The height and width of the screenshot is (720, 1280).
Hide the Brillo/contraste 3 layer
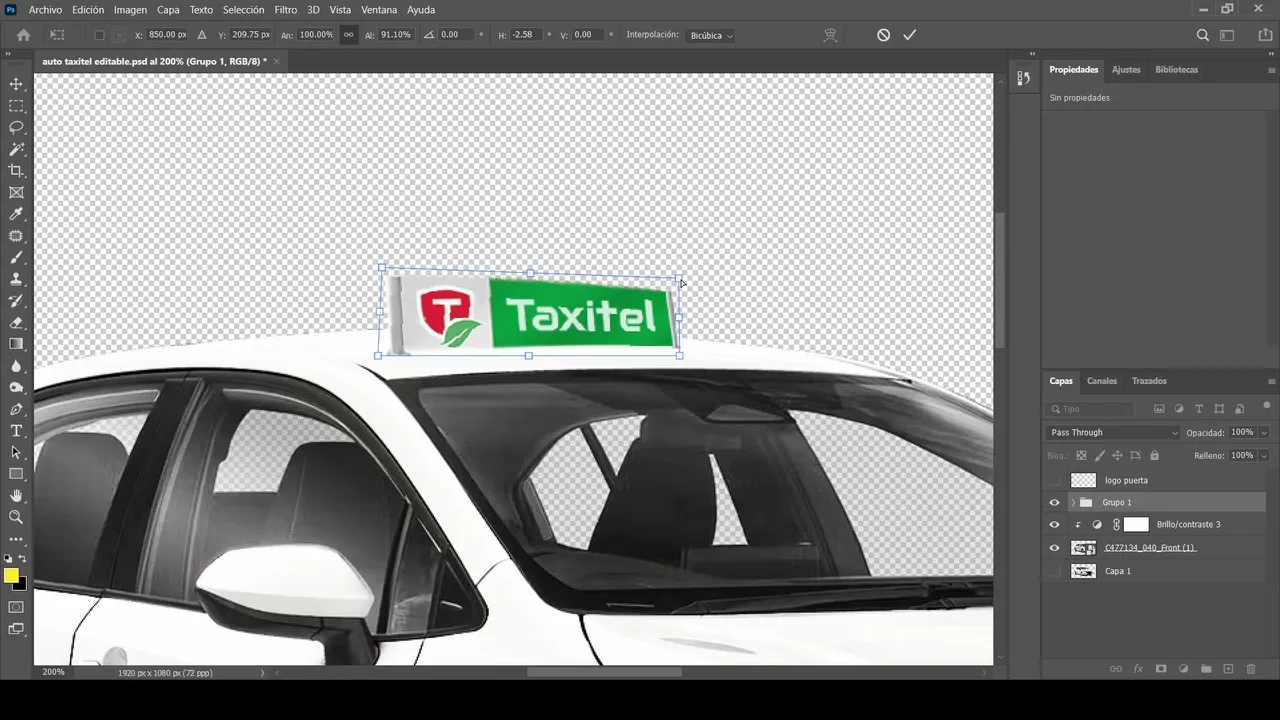click(x=1054, y=524)
